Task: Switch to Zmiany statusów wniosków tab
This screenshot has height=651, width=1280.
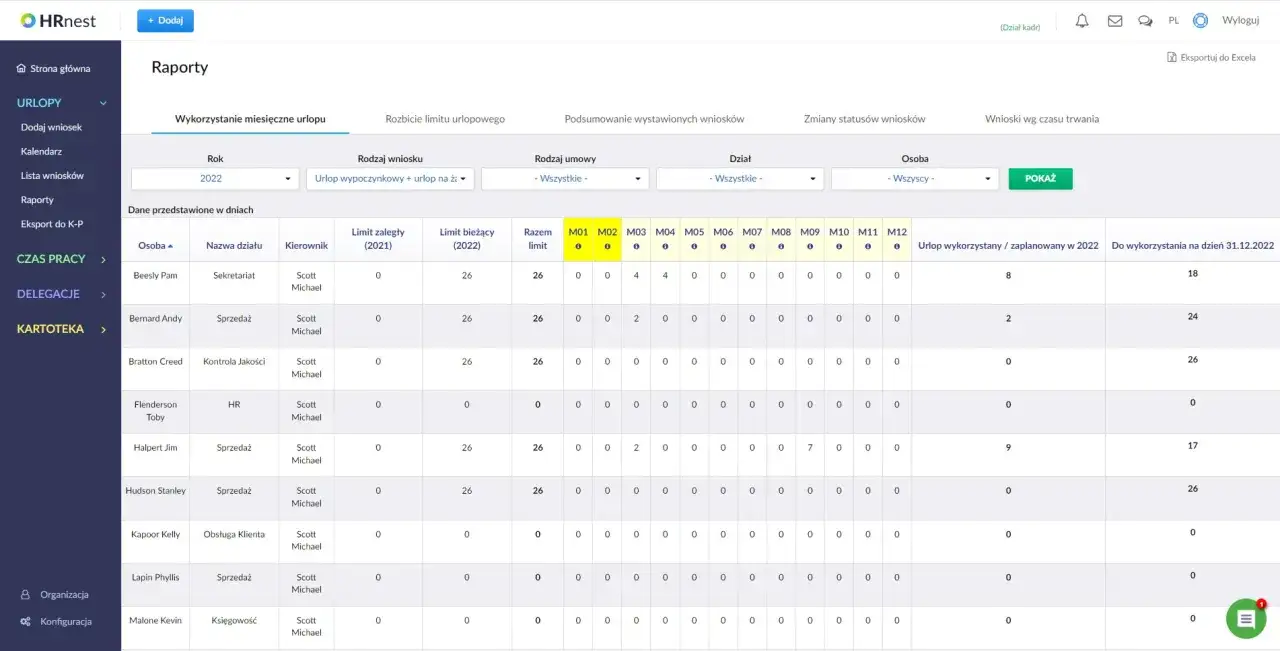Action: click(864, 119)
